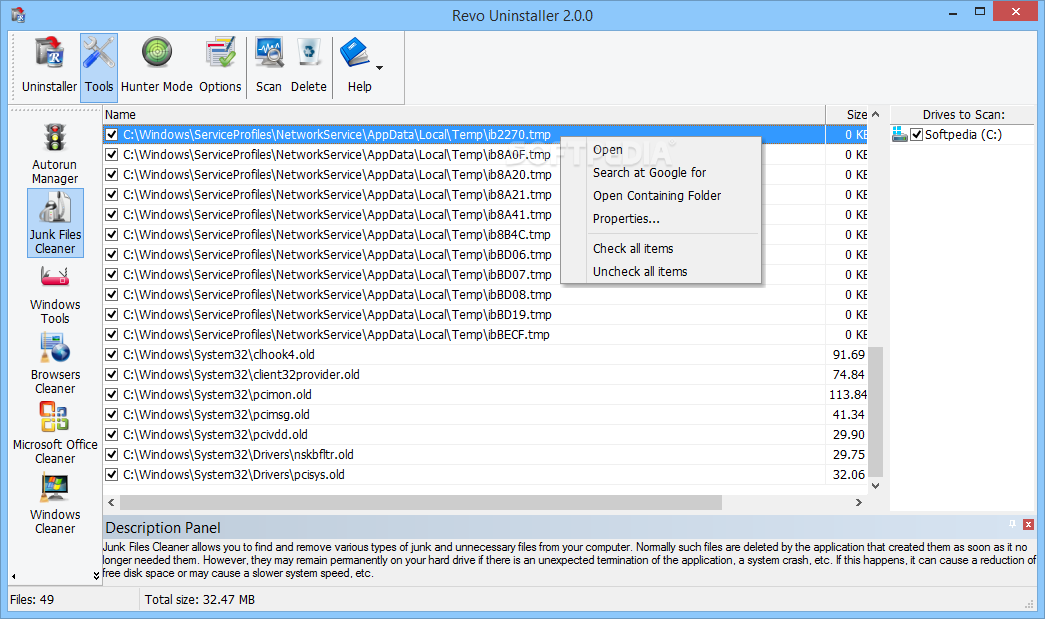
Task: Open Autorun Manager in sidebar
Action: (x=55, y=154)
